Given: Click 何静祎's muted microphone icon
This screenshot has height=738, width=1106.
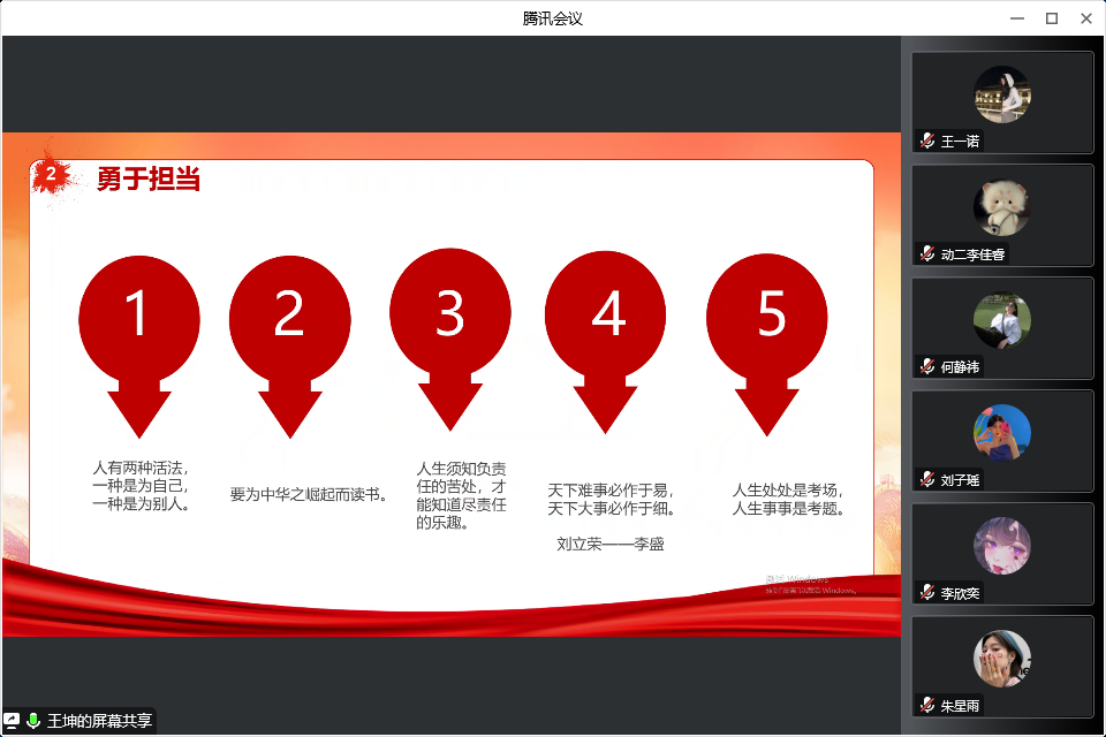Looking at the screenshot, I should [x=928, y=367].
